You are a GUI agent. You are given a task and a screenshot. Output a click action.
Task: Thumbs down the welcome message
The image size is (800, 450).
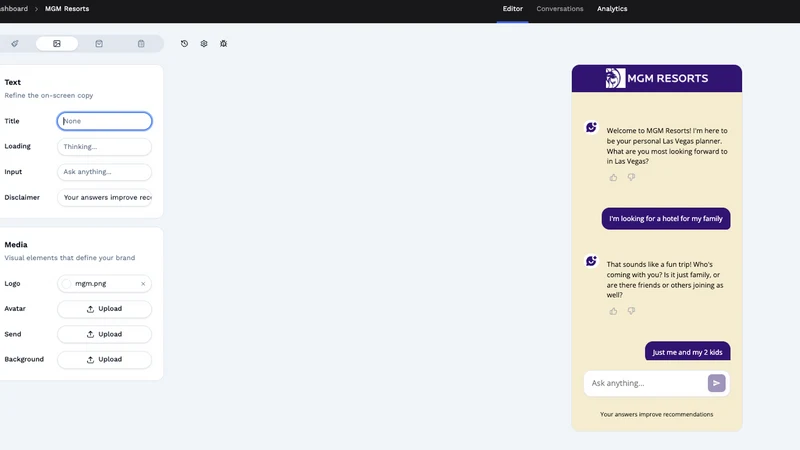[x=631, y=178]
